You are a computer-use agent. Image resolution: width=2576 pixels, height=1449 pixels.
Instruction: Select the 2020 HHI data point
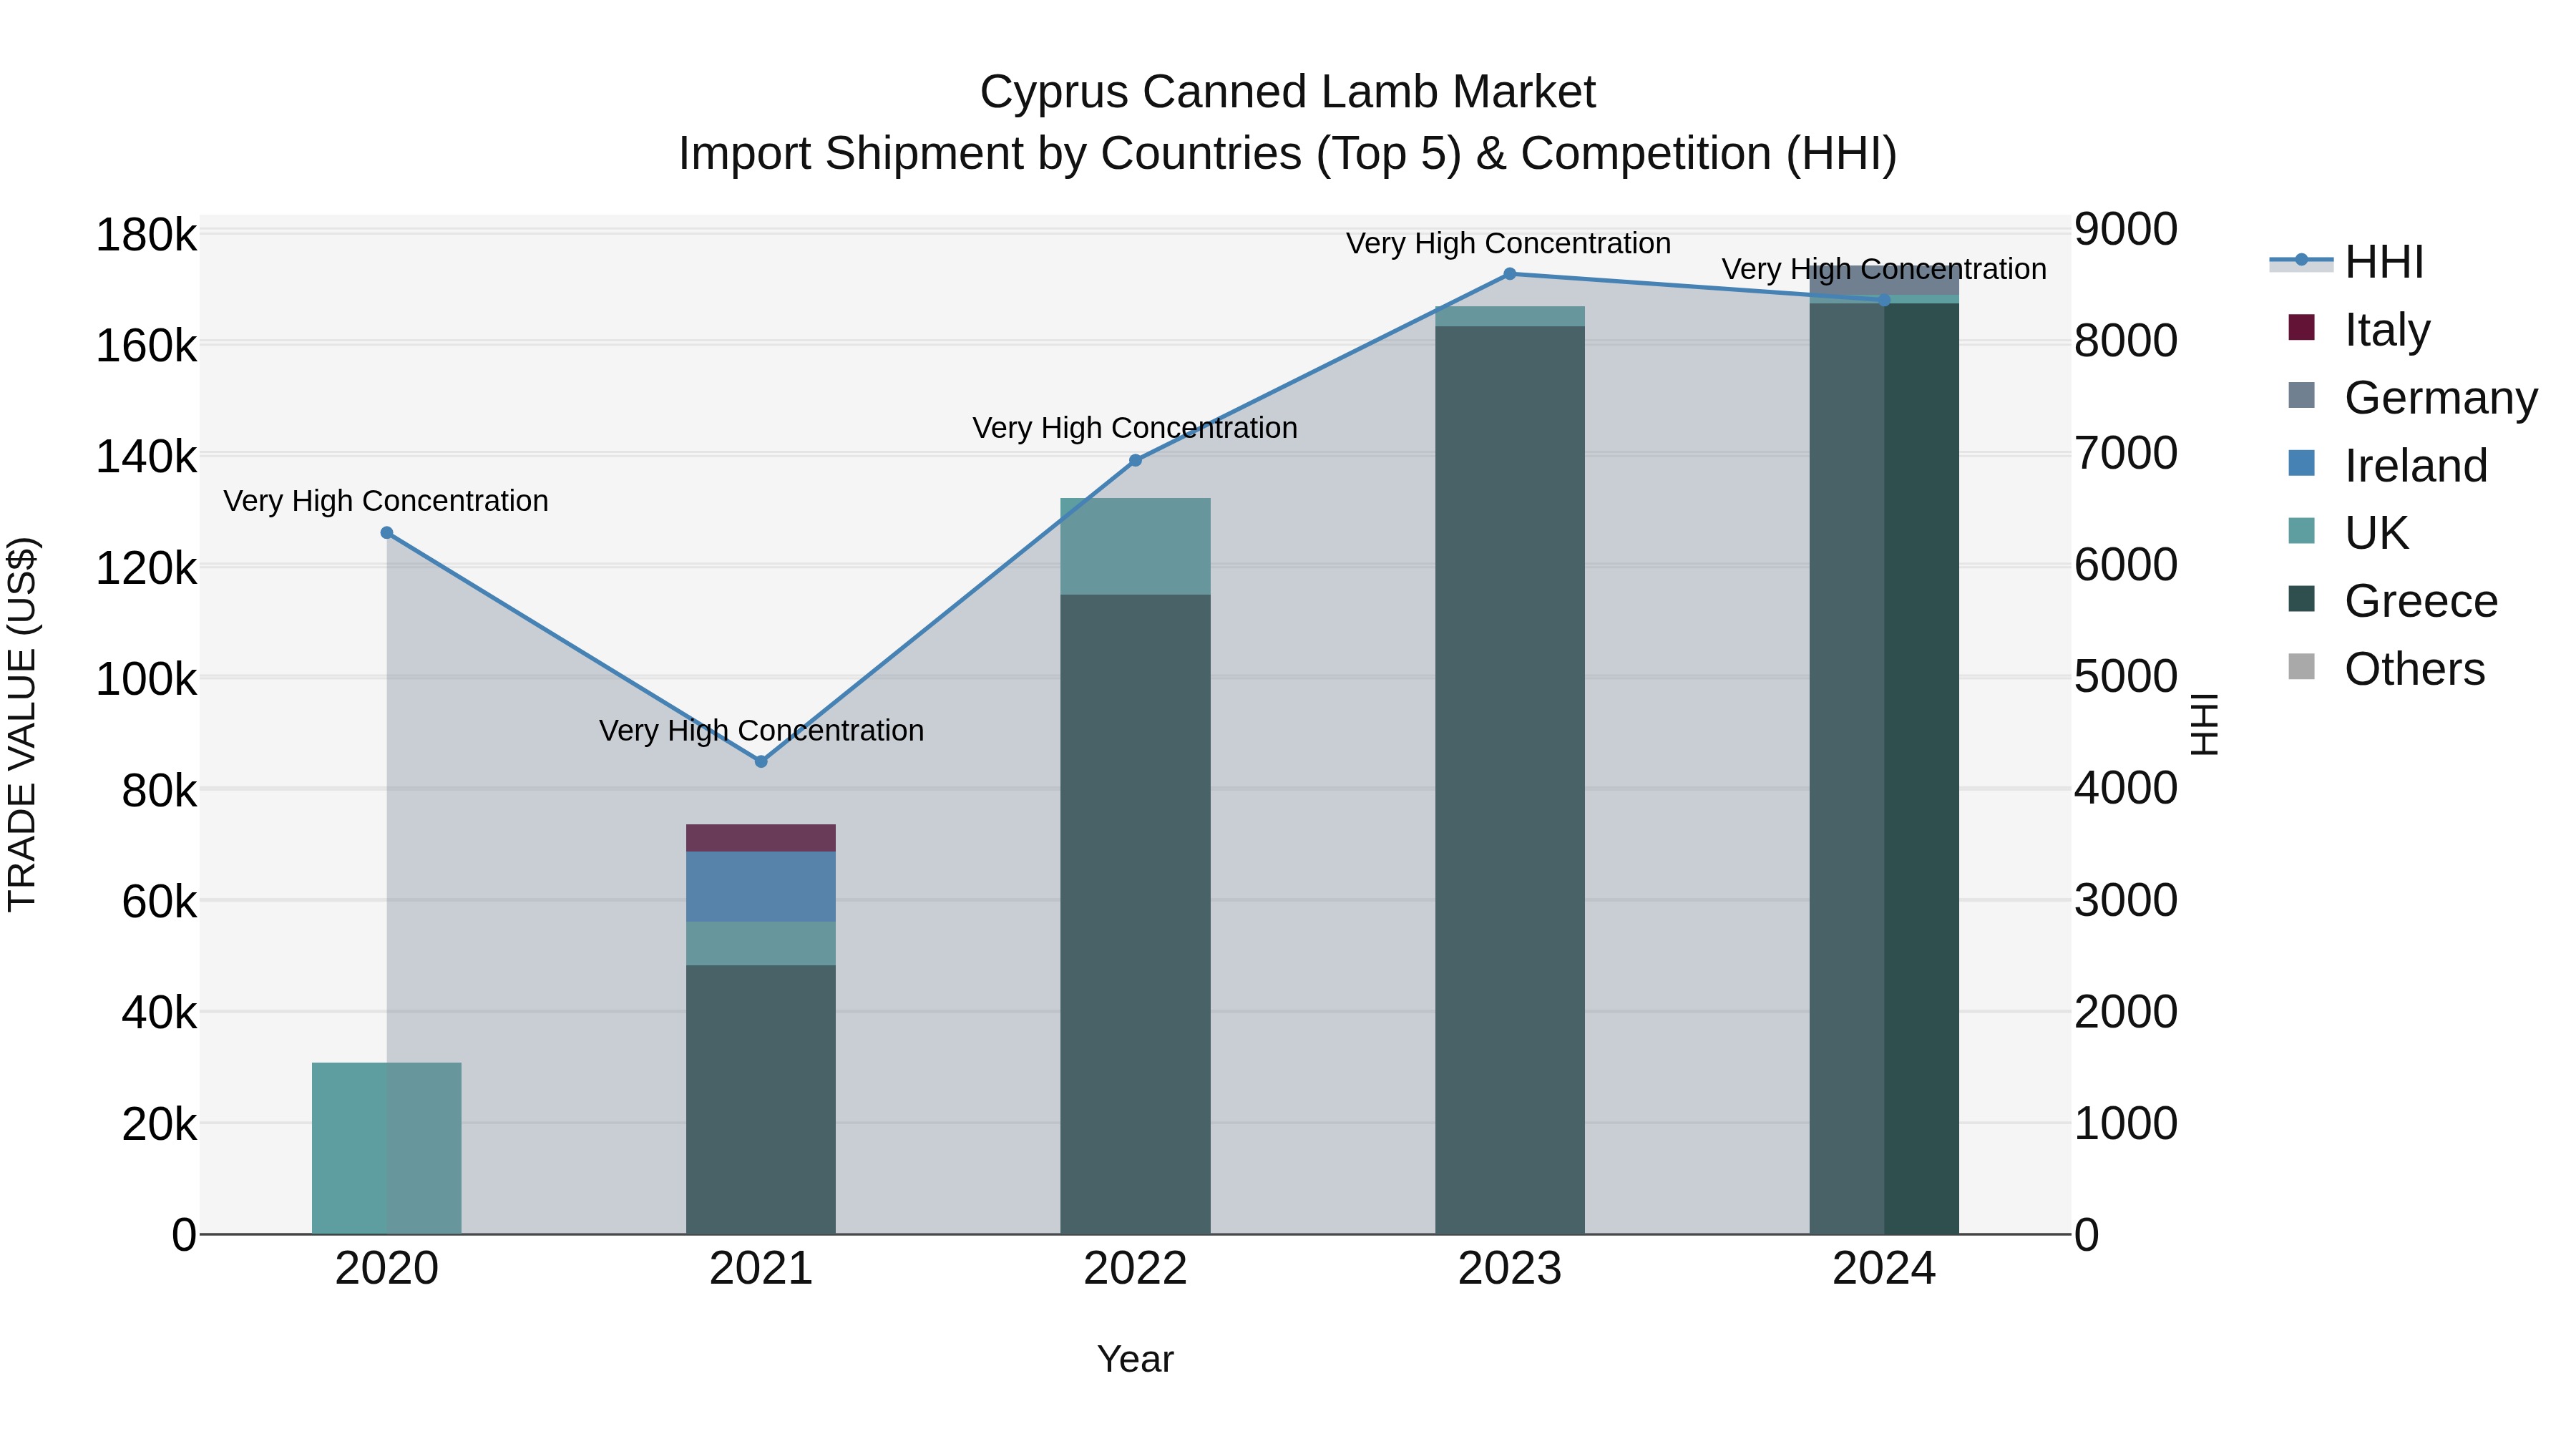387,533
